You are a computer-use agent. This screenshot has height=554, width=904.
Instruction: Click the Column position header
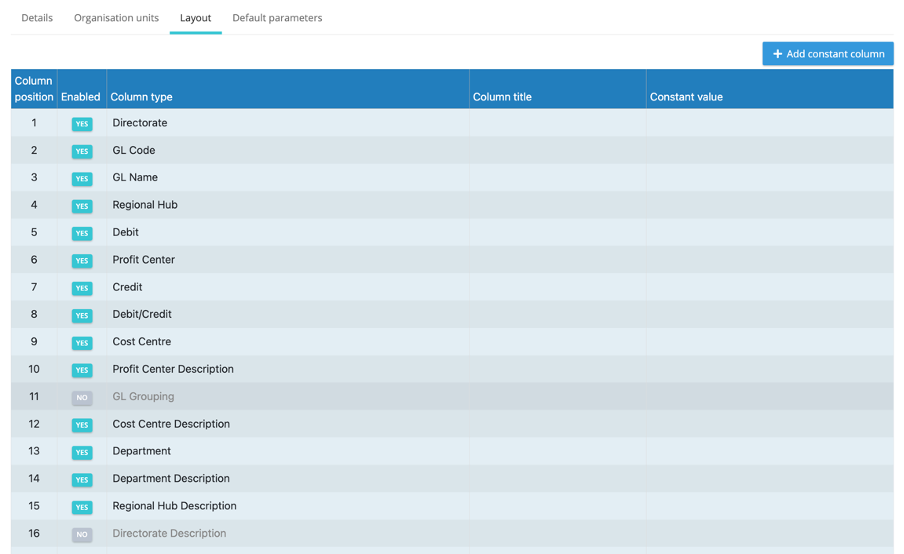(x=34, y=89)
